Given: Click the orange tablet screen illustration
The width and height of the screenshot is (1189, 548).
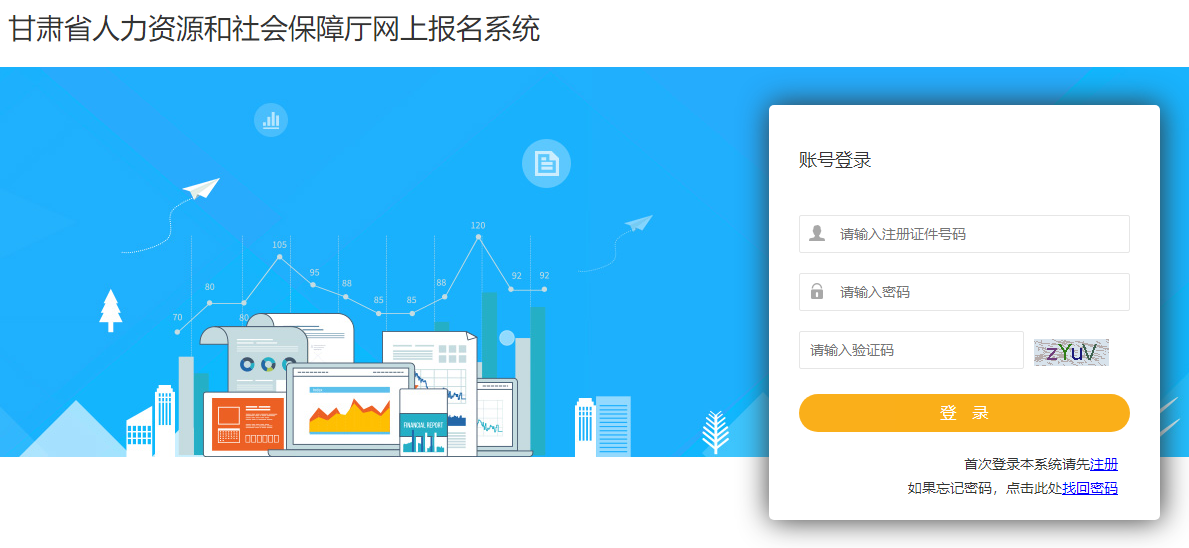Looking at the screenshot, I should 247,424.
